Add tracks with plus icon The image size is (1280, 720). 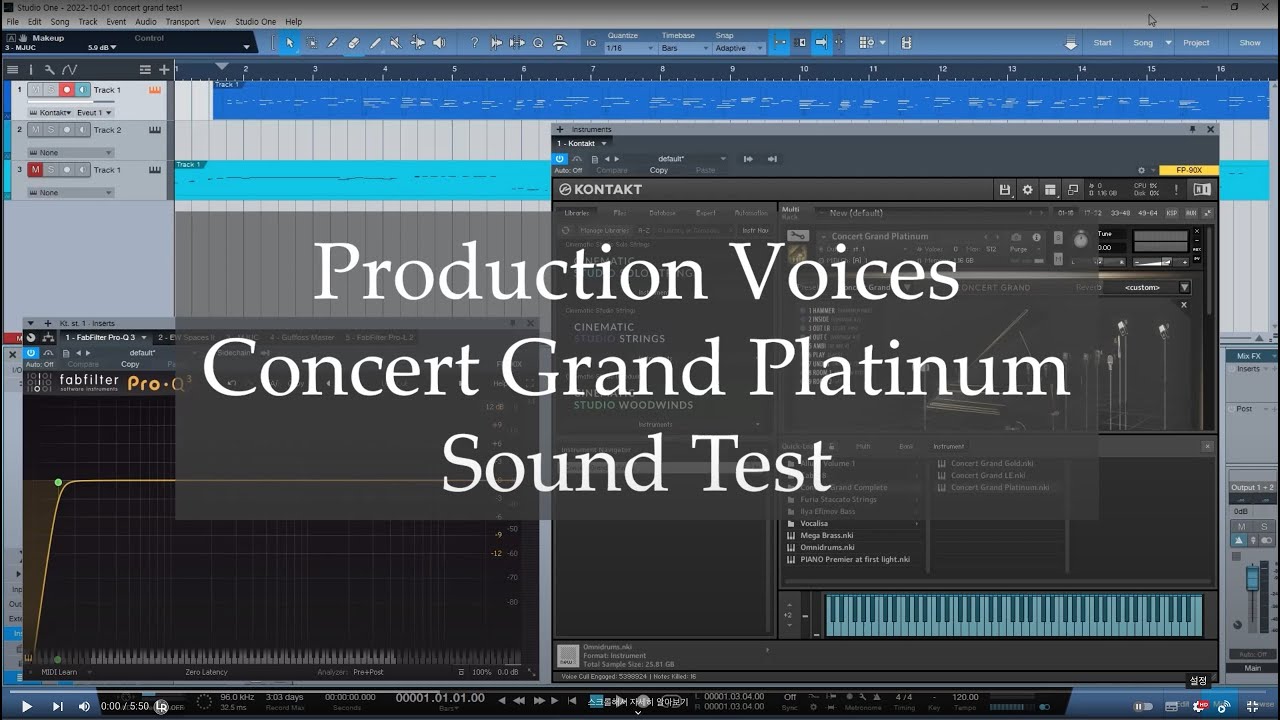pyautogui.click(x=164, y=69)
